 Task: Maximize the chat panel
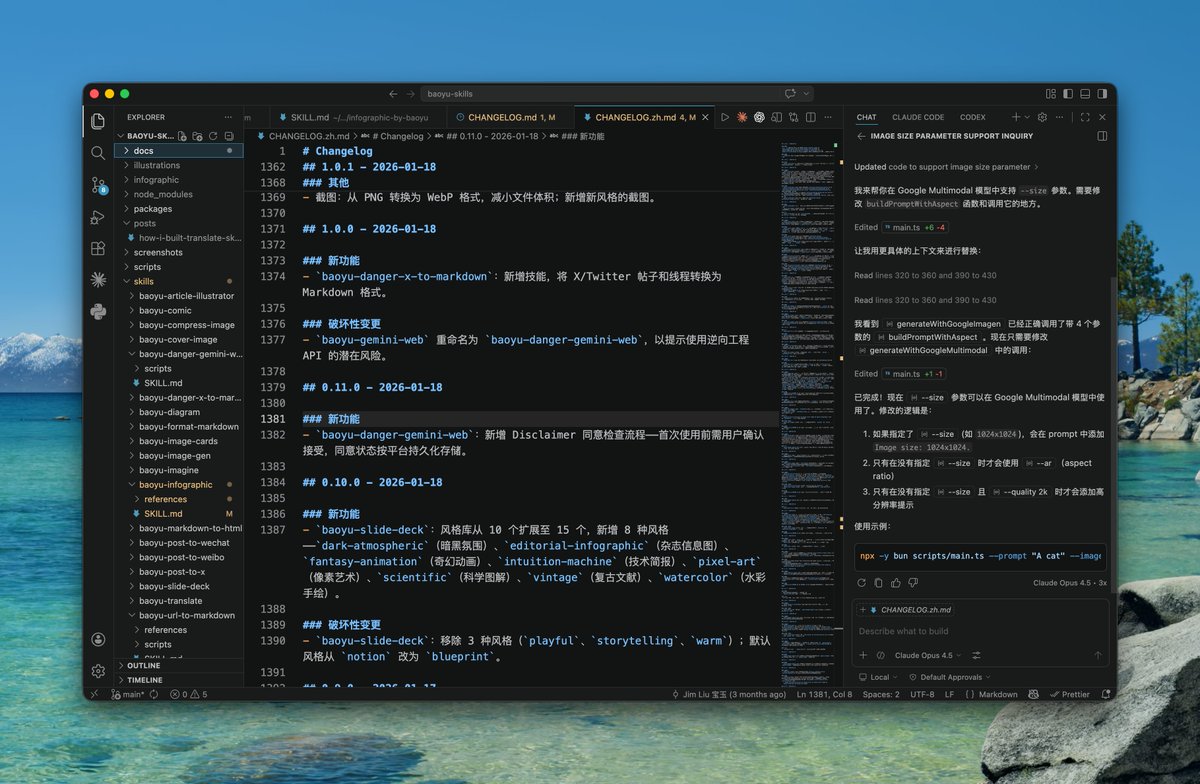click(1085, 117)
